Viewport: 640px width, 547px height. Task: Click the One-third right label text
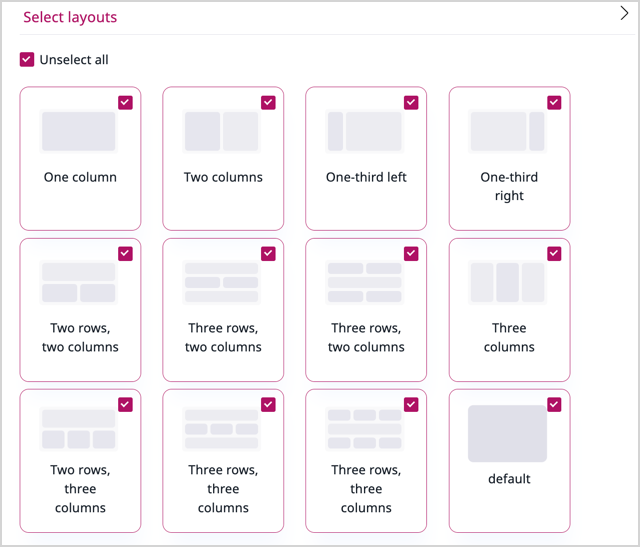(x=509, y=186)
